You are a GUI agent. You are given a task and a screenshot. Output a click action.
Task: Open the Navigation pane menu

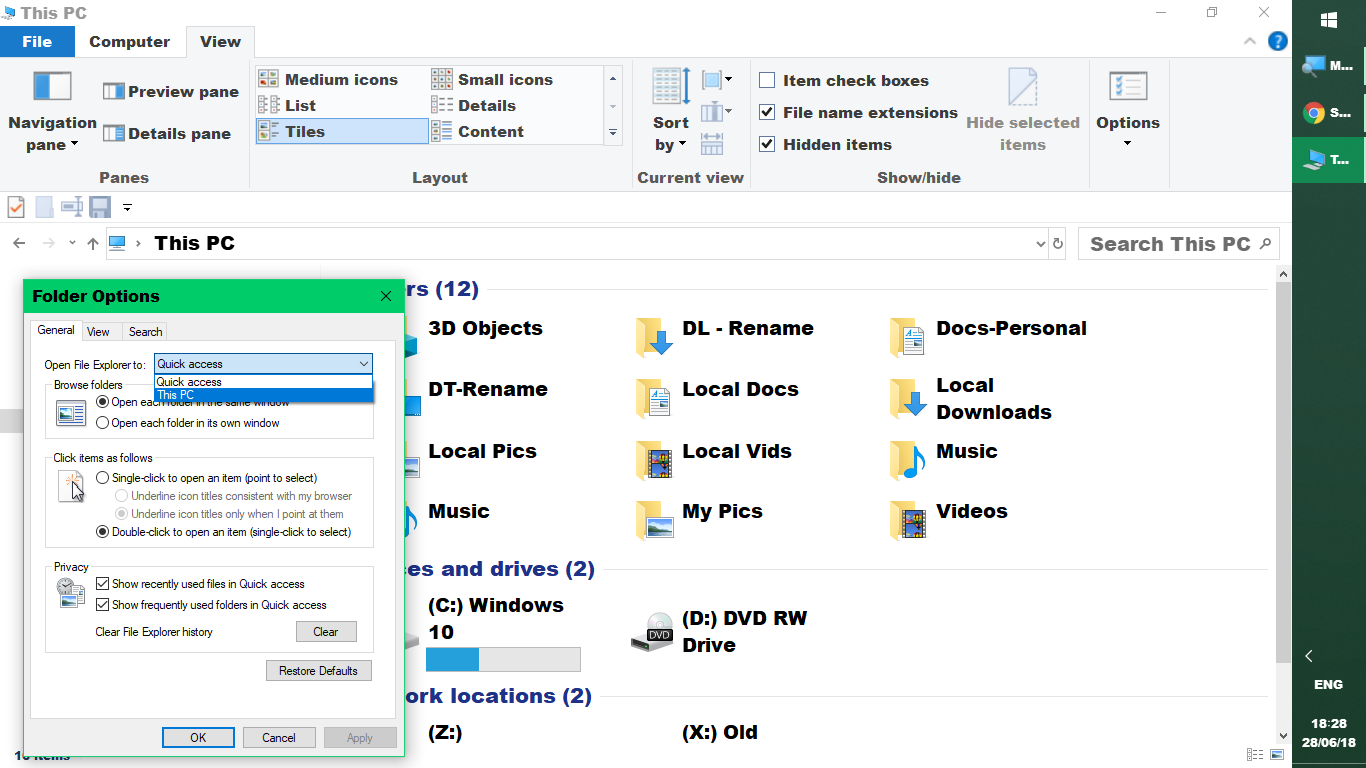[x=52, y=112]
